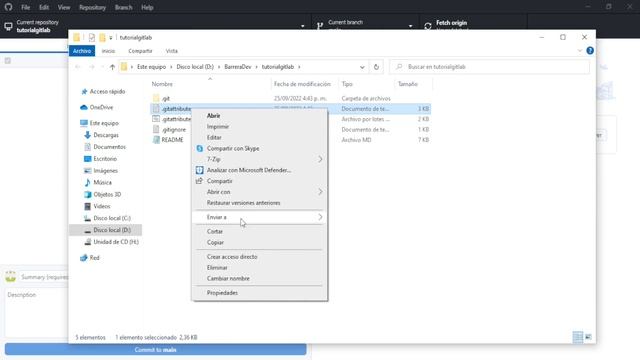Viewport: 640px width, 360px height.
Task: Click the Explorer help question-mark icon
Action: coord(590,51)
